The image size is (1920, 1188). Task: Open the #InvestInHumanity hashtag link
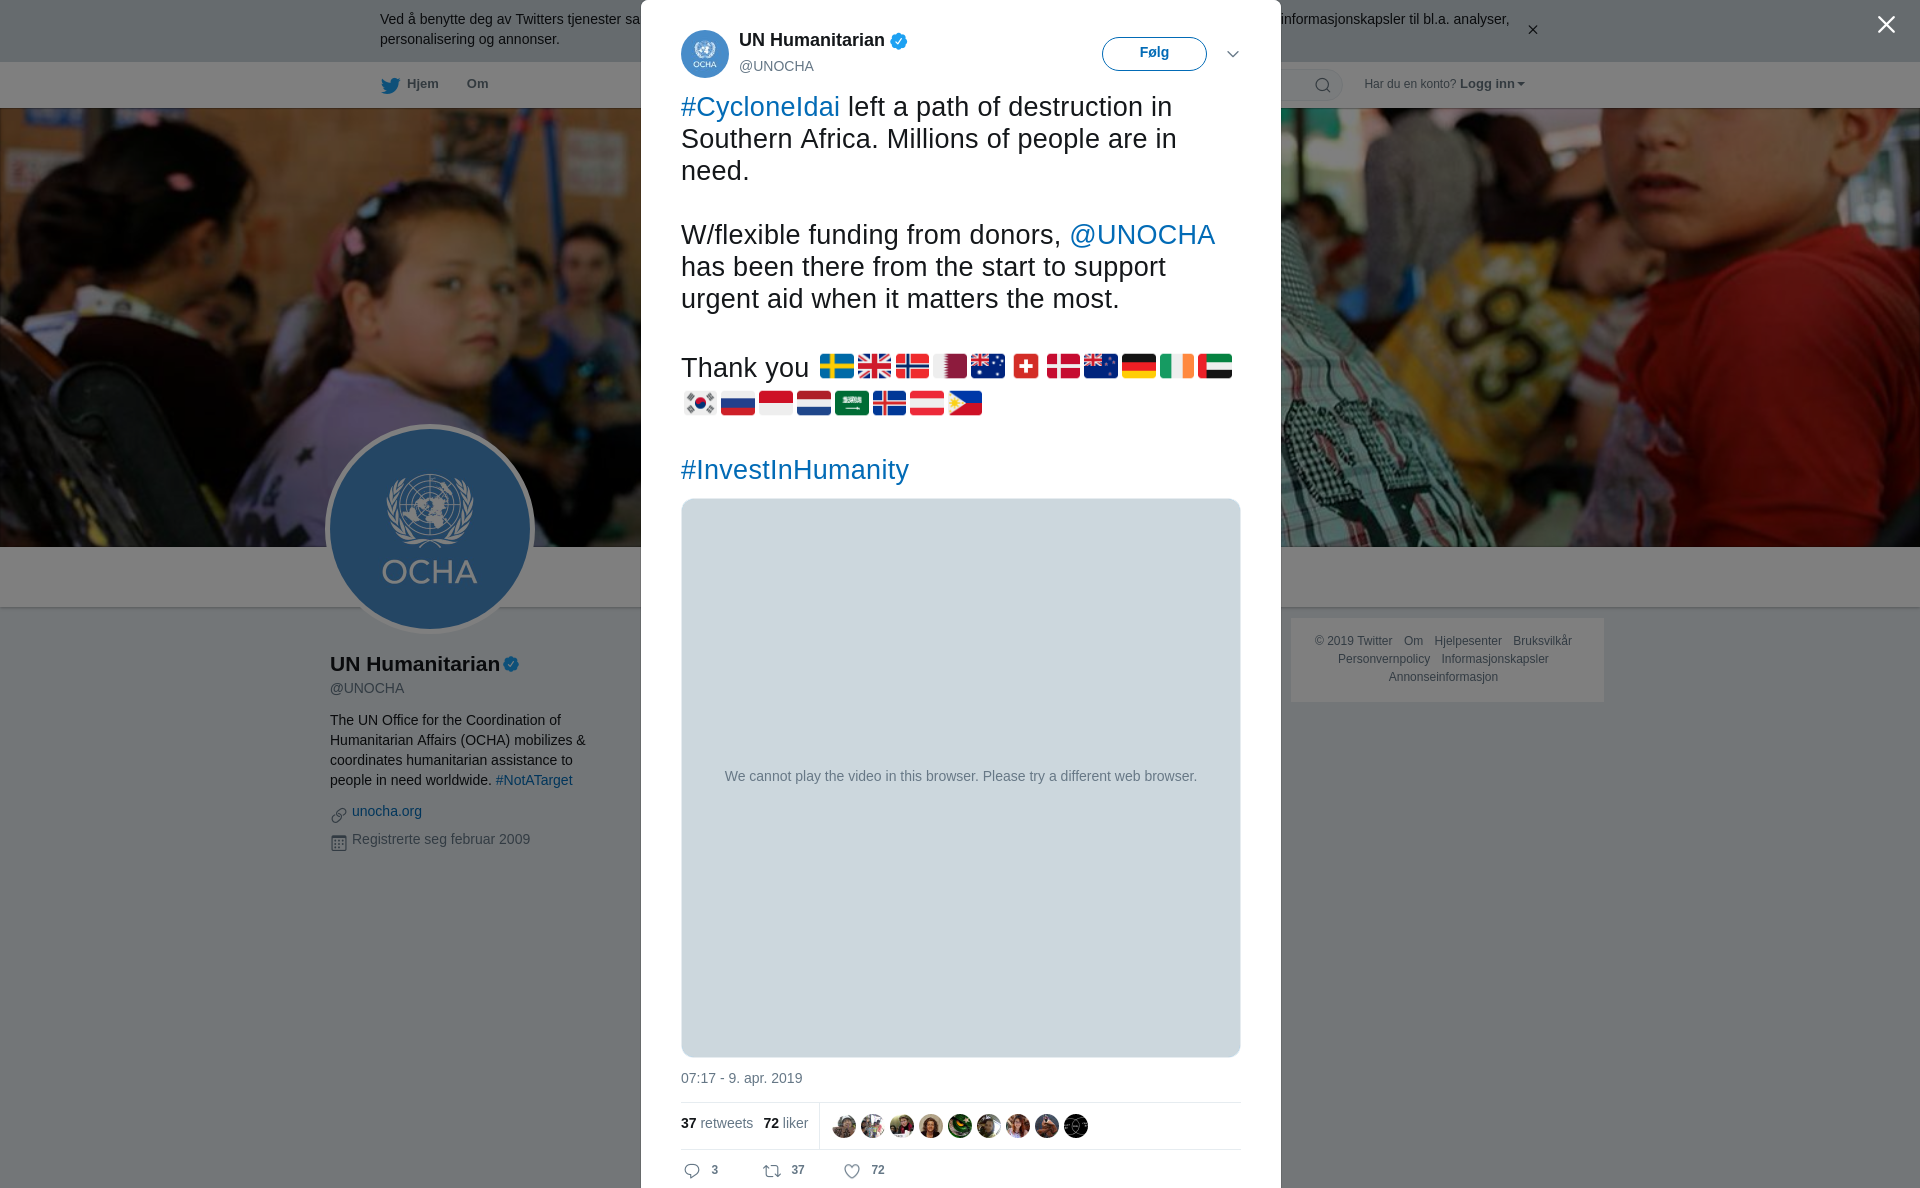(795, 470)
